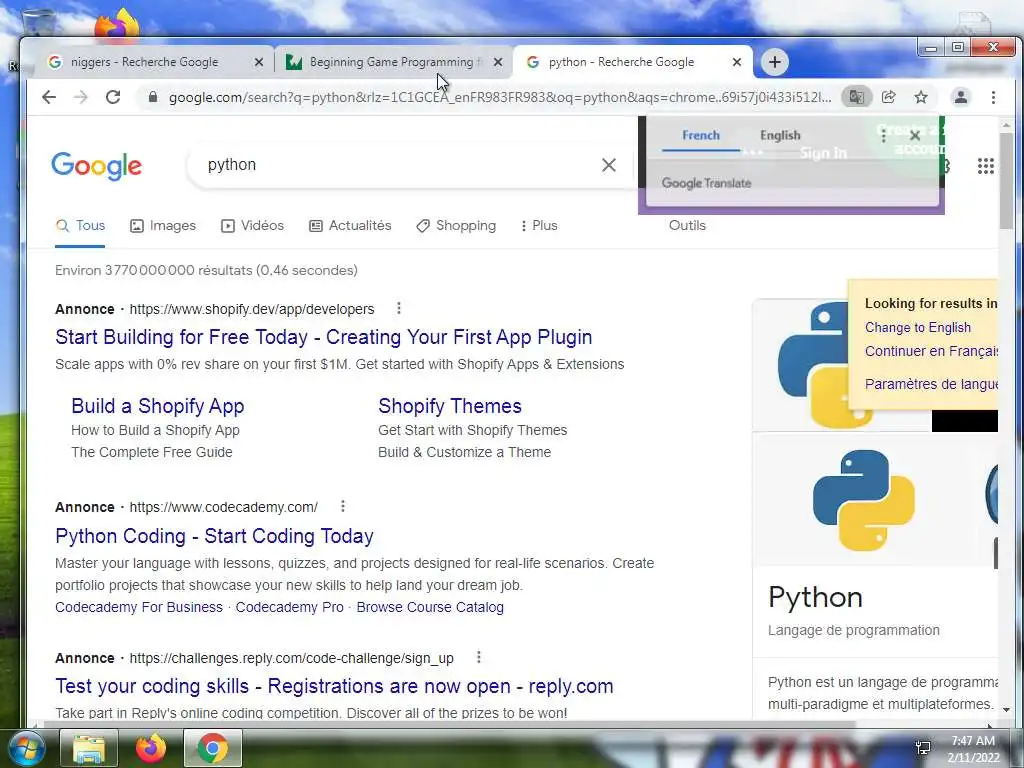The height and width of the screenshot is (768, 1024).
Task: Open Translate popup options menu
Action: tap(884, 135)
